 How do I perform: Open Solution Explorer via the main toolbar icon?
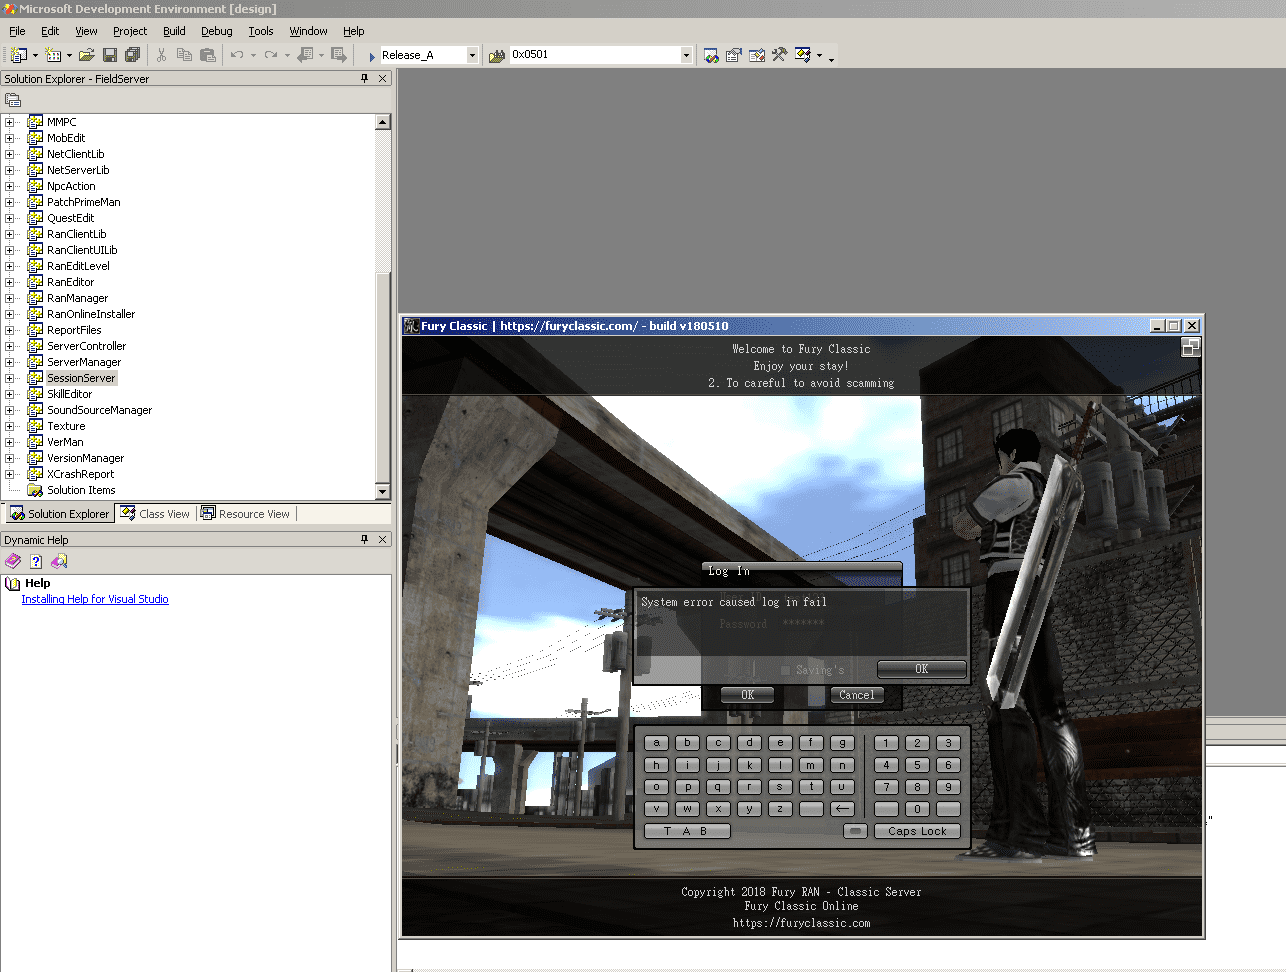711,55
